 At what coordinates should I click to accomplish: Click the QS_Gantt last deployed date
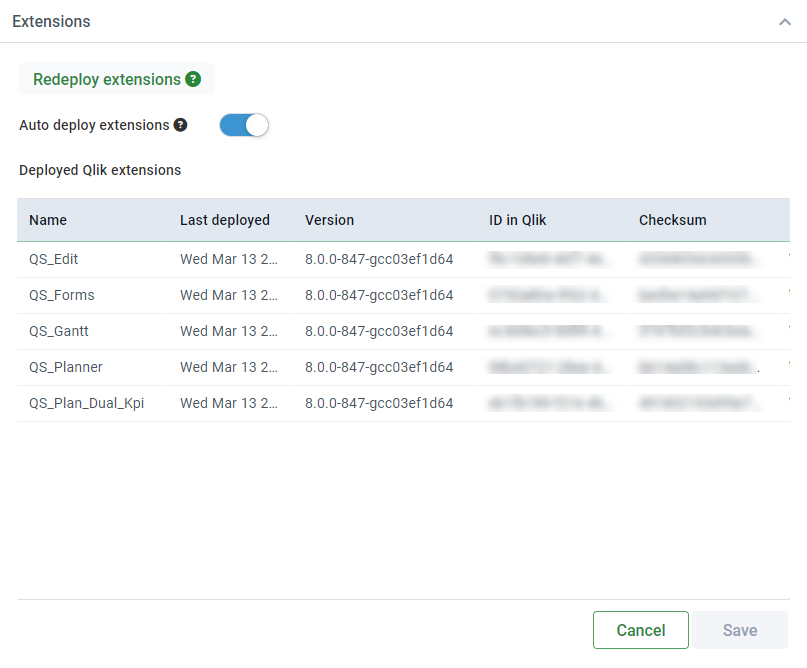[x=229, y=331]
